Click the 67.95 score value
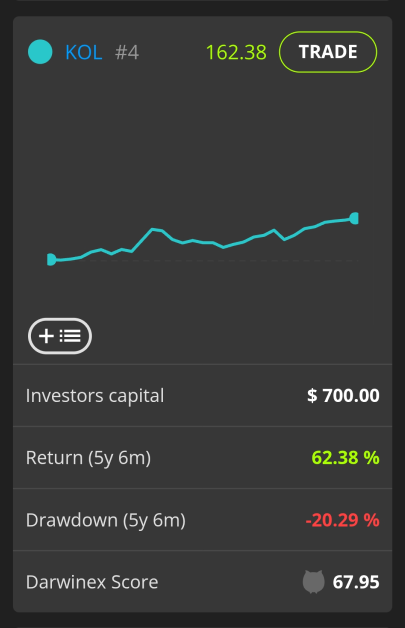 point(356,582)
